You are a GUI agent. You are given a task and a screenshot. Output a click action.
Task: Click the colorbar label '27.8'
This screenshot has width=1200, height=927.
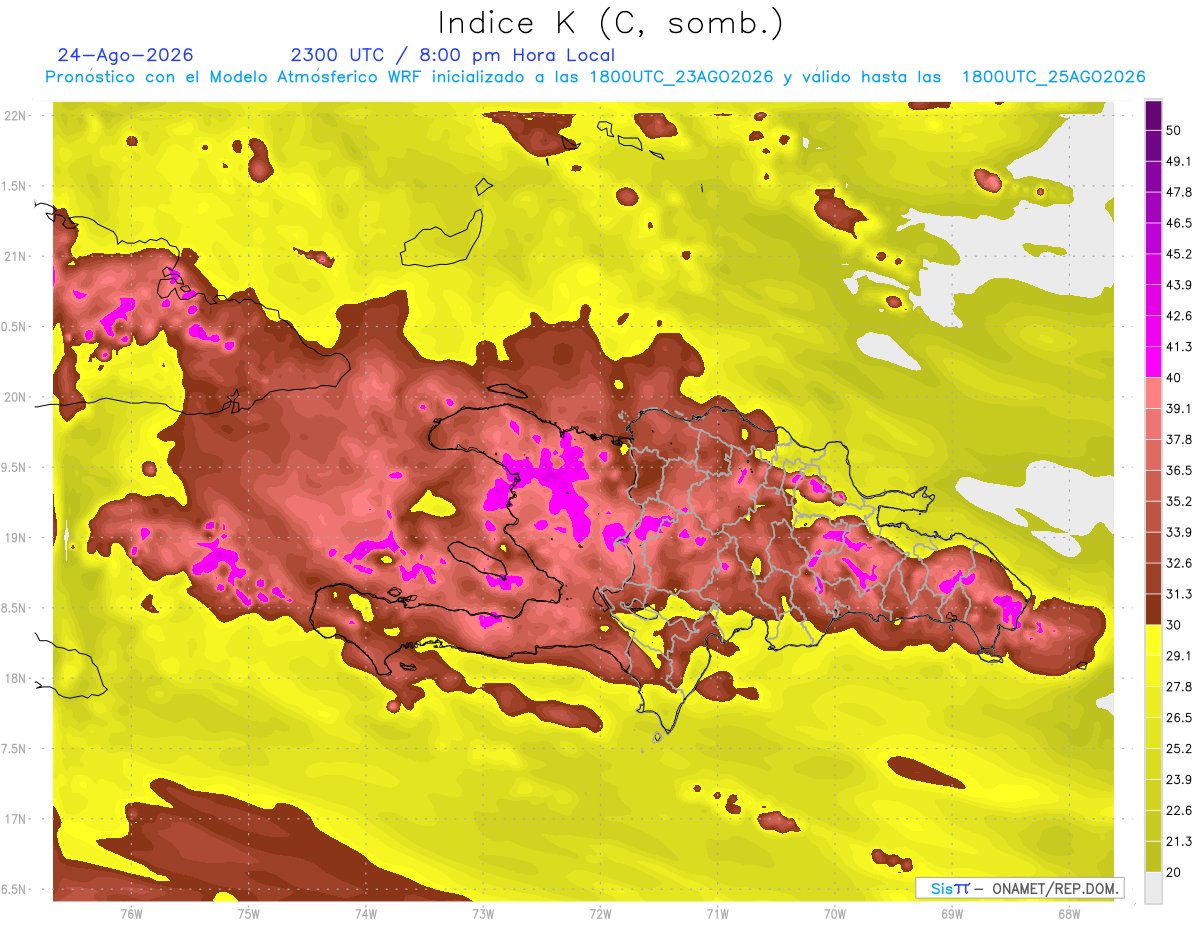click(x=1178, y=687)
